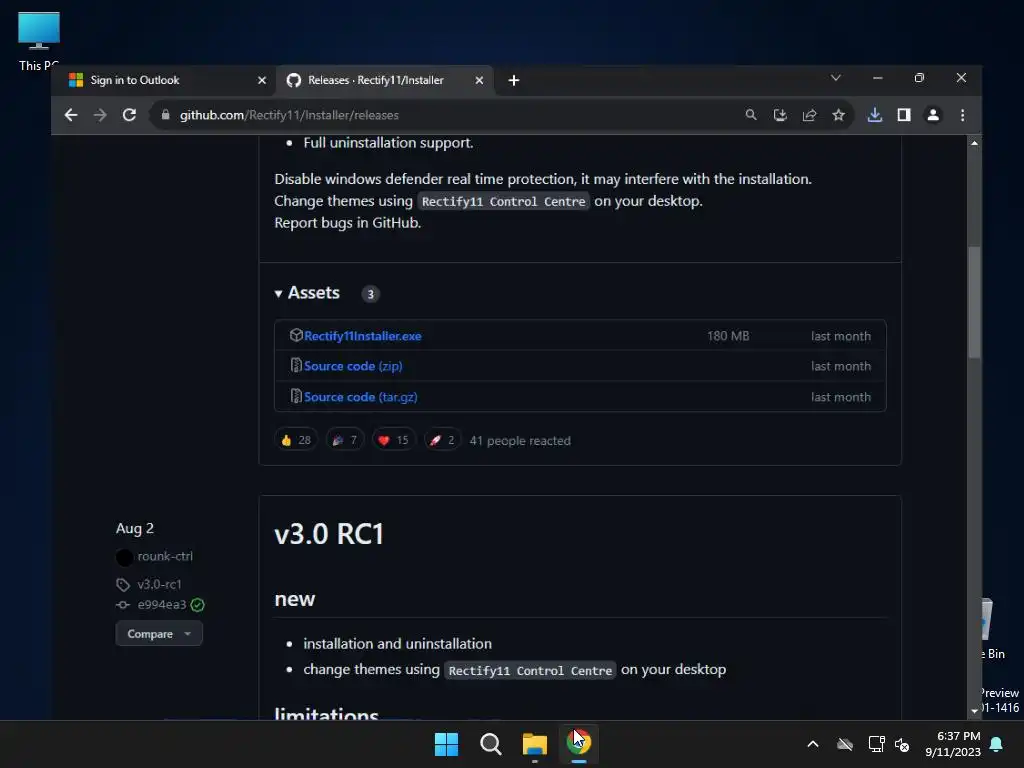The width and height of the screenshot is (1024, 768).
Task: Click the page scrollbar thumb
Action: click(974, 302)
